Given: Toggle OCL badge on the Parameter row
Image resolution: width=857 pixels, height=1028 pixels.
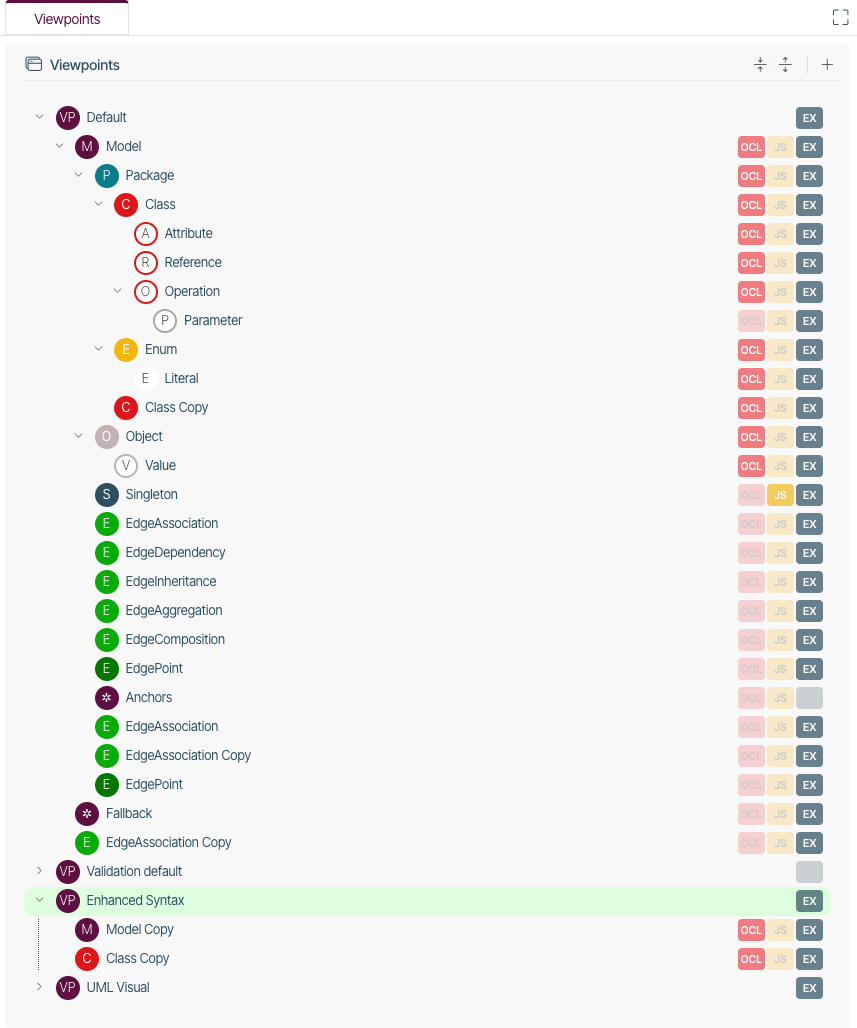Looking at the screenshot, I should point(751,321).
